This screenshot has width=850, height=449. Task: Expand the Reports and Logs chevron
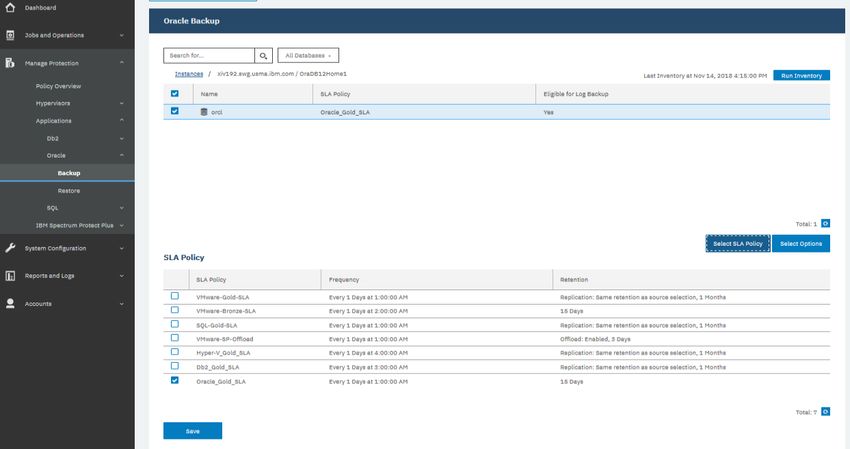click(x=121, y=275)
